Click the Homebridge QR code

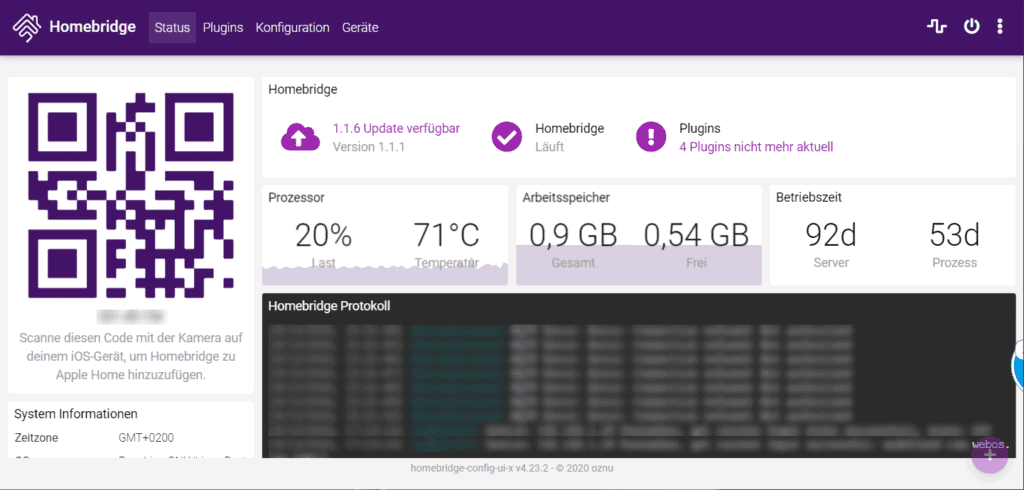131,195
